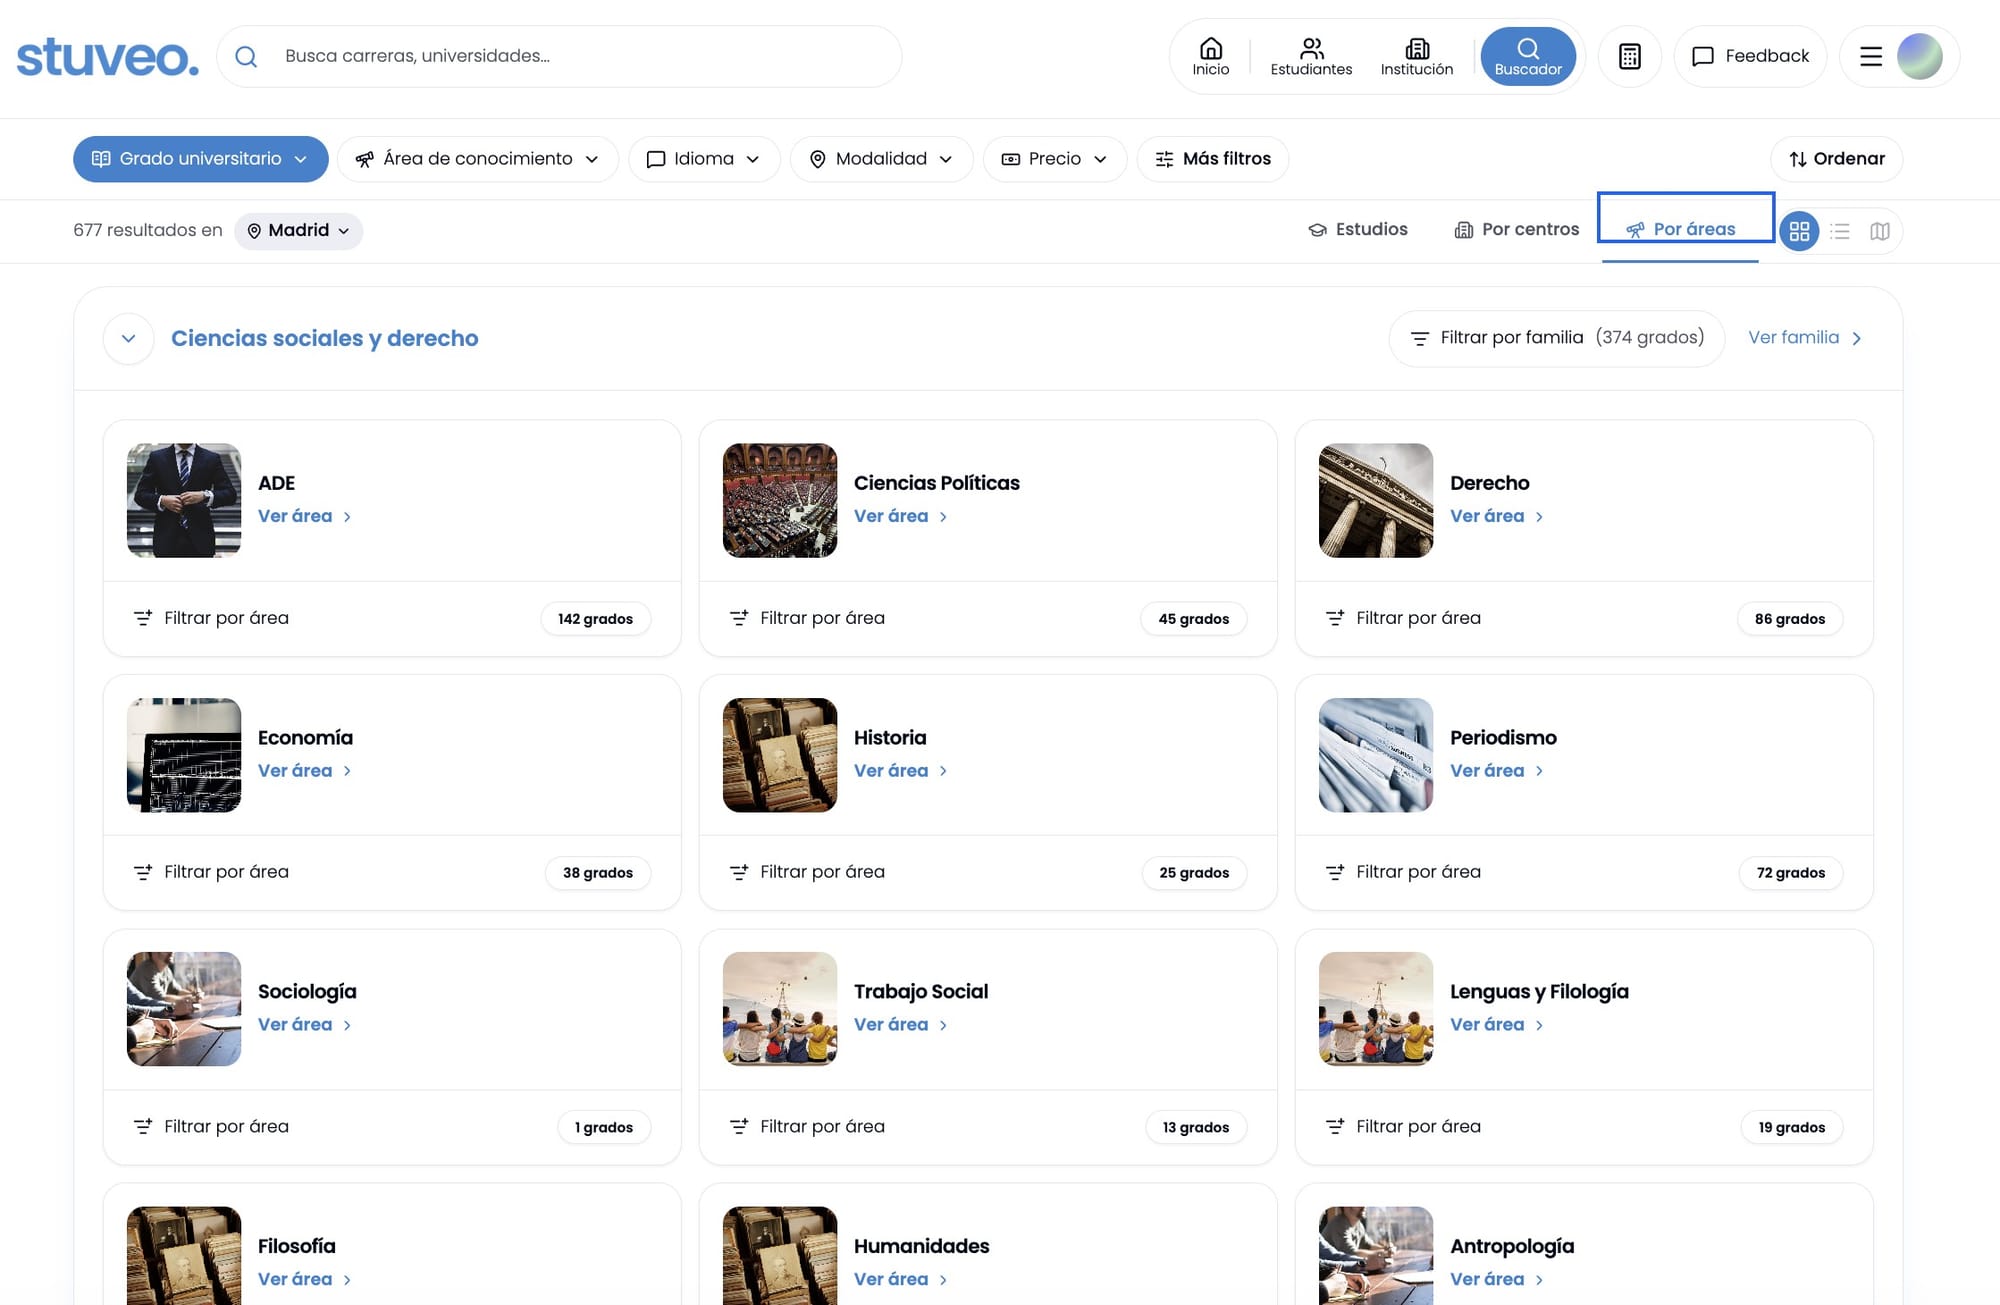Image resolution: width=2000 pixels, height=1305 pixels.
Task: Open Ver área link for Filosofía
Action: coord(305,1279)
